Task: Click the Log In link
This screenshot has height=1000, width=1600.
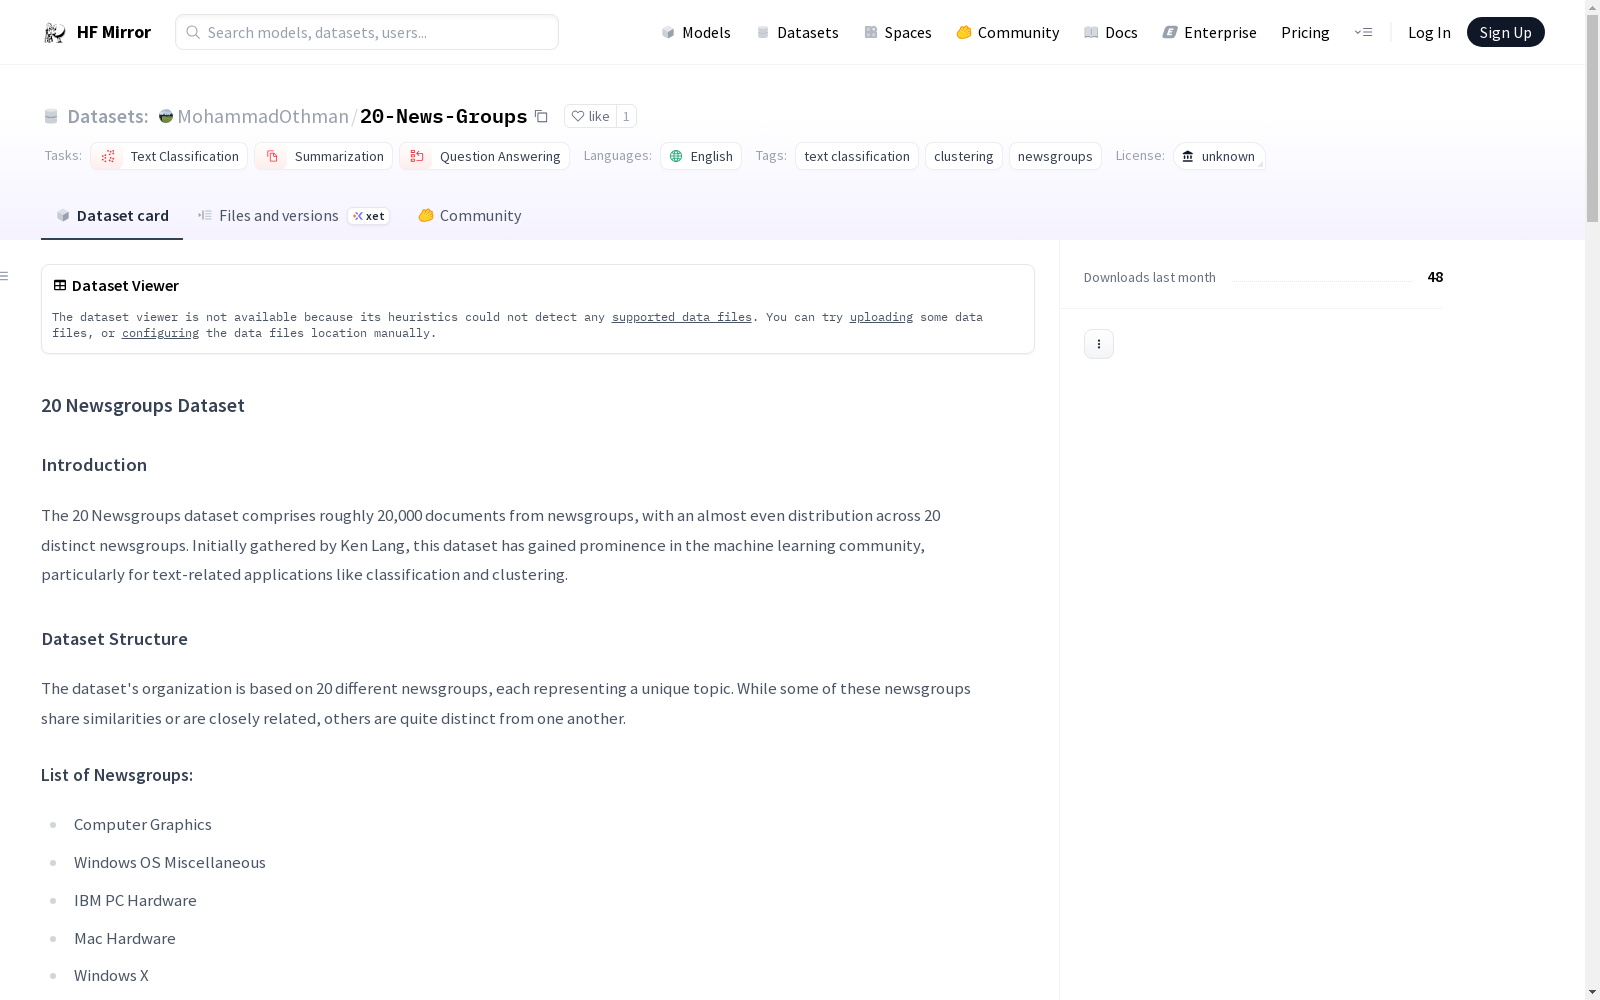Action: (1429, 32)
